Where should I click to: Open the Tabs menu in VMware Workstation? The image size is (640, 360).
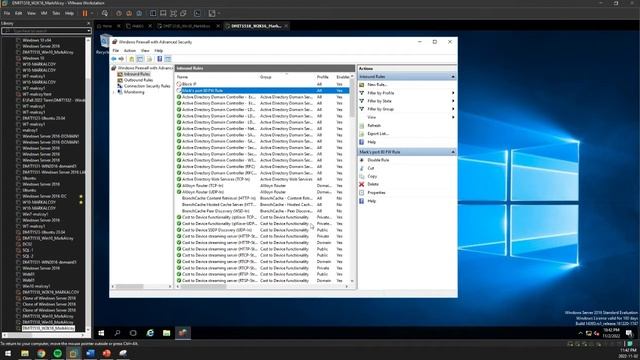(56, 13)
